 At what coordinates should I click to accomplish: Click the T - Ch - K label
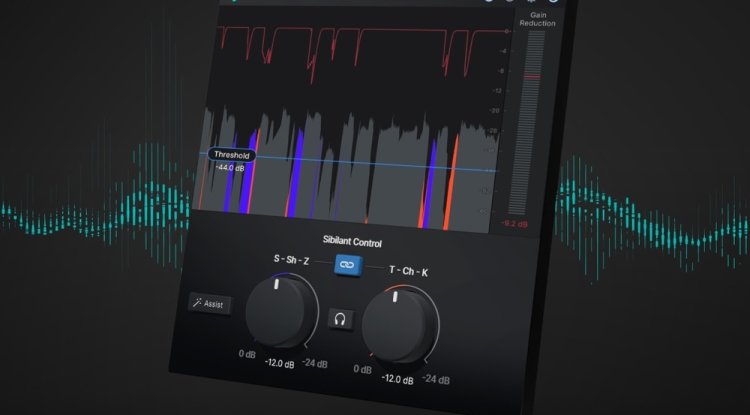(408, 271)
